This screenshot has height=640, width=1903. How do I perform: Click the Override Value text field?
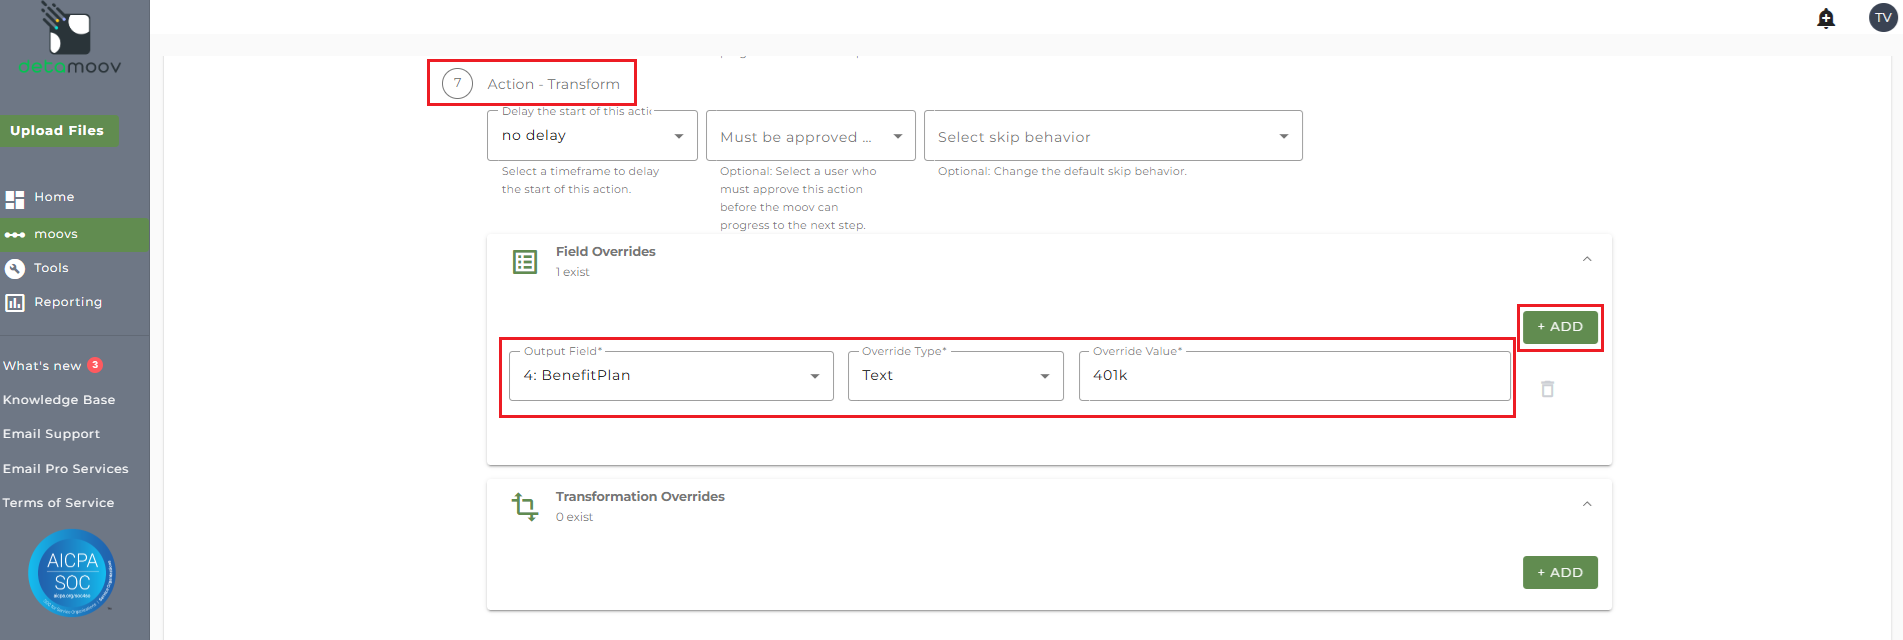pyautogui.click(x=1294, y=376)
